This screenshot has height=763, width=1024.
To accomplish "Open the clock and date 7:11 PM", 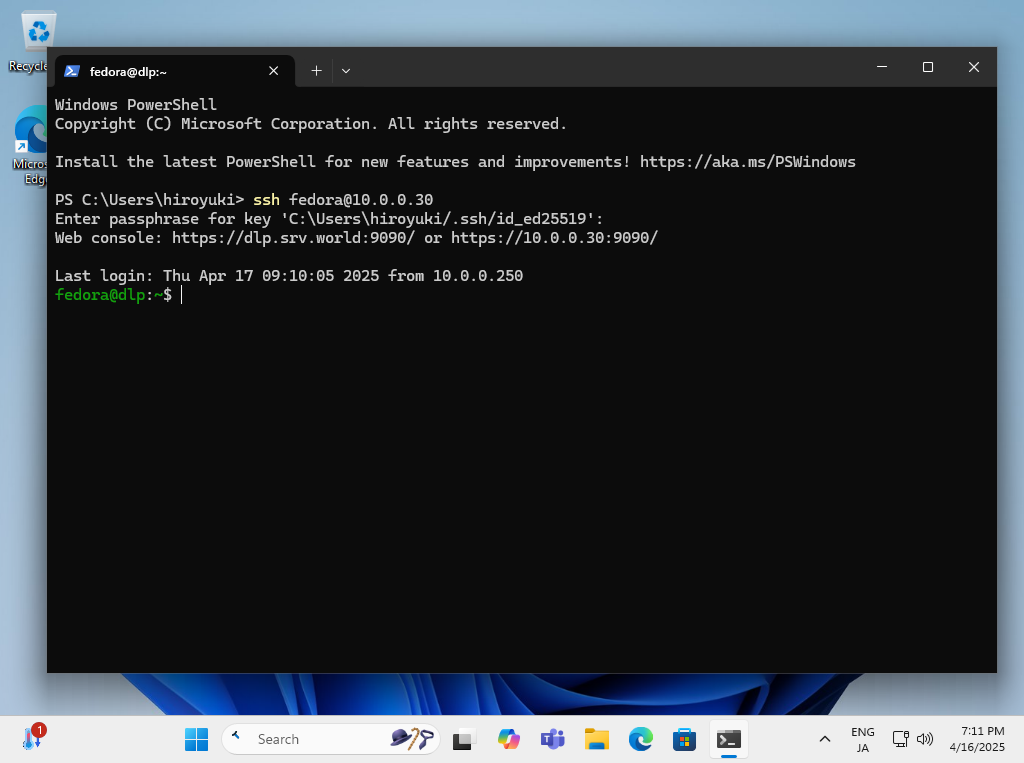I will pos(977,739).
